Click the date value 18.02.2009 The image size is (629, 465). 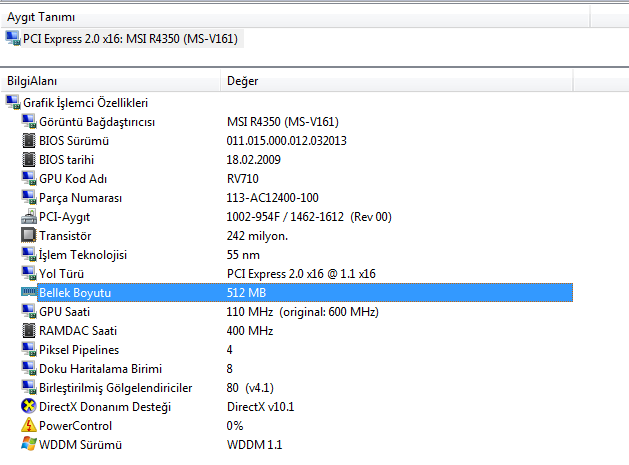click(254, 160)
